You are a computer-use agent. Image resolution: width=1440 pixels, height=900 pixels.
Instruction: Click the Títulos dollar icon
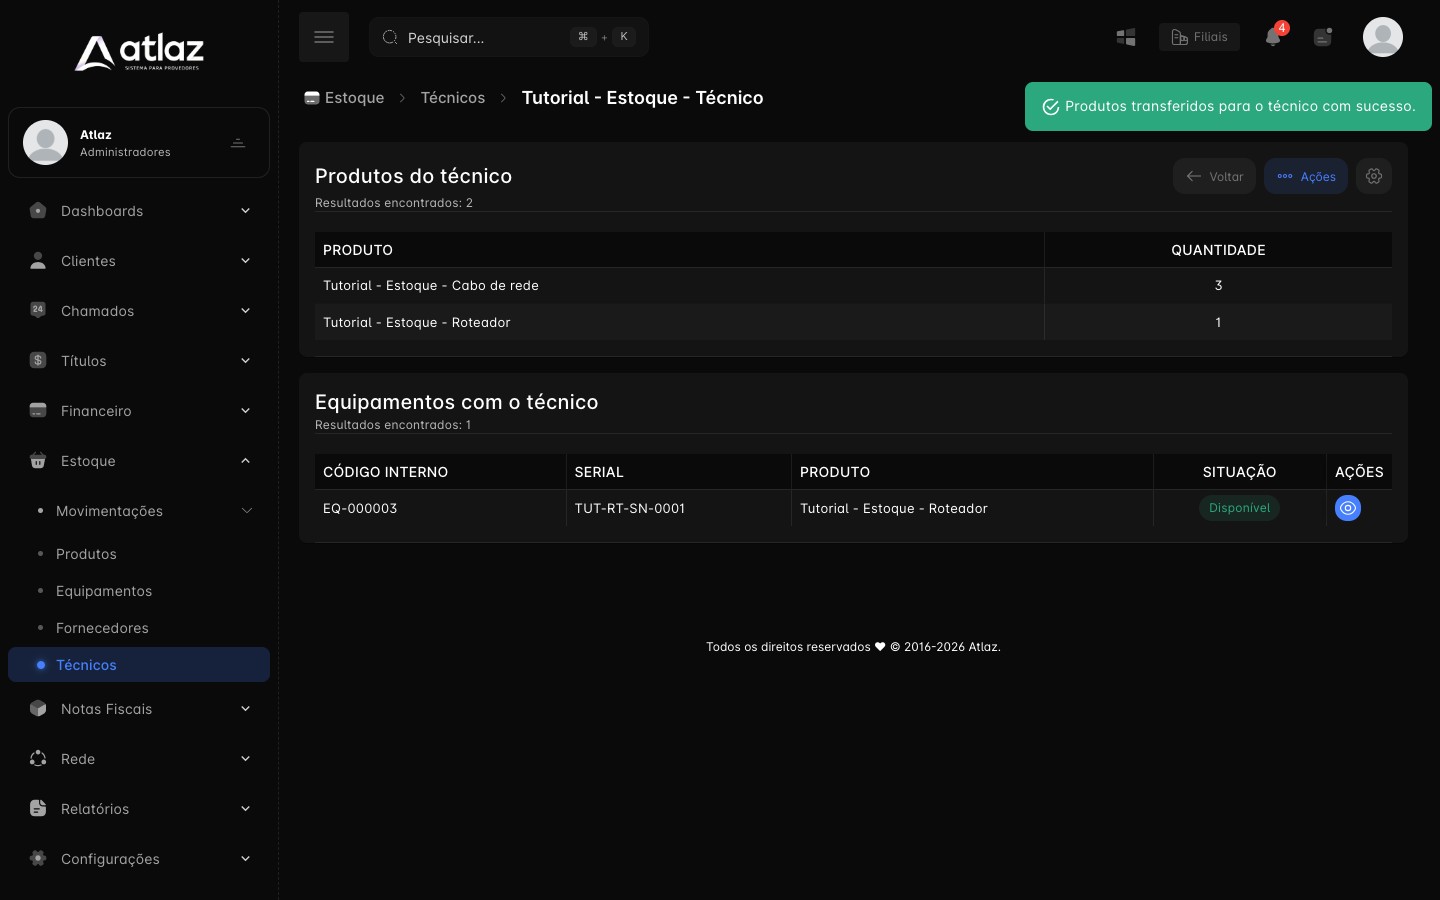pyautogui.click(x=38, y=360)
